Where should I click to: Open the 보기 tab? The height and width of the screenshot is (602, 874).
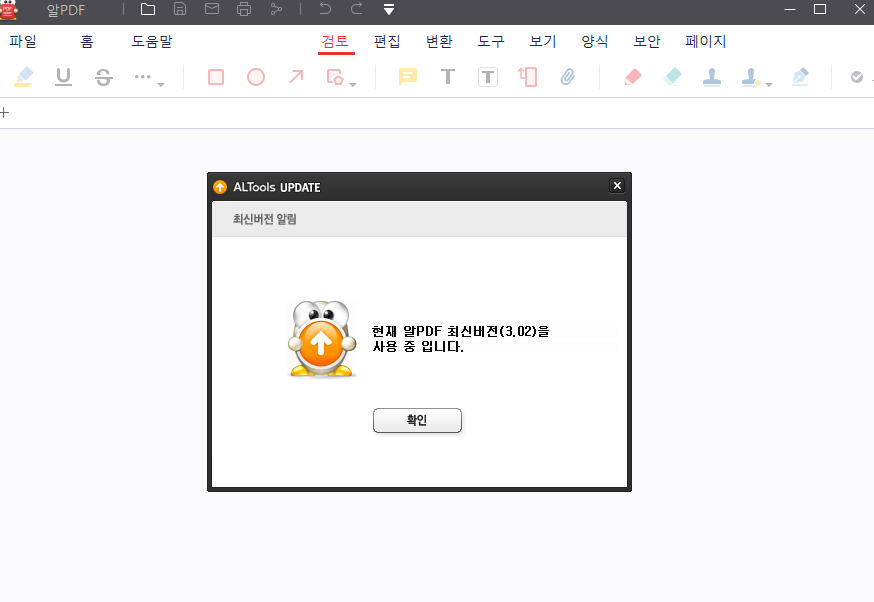click(543, 41)
